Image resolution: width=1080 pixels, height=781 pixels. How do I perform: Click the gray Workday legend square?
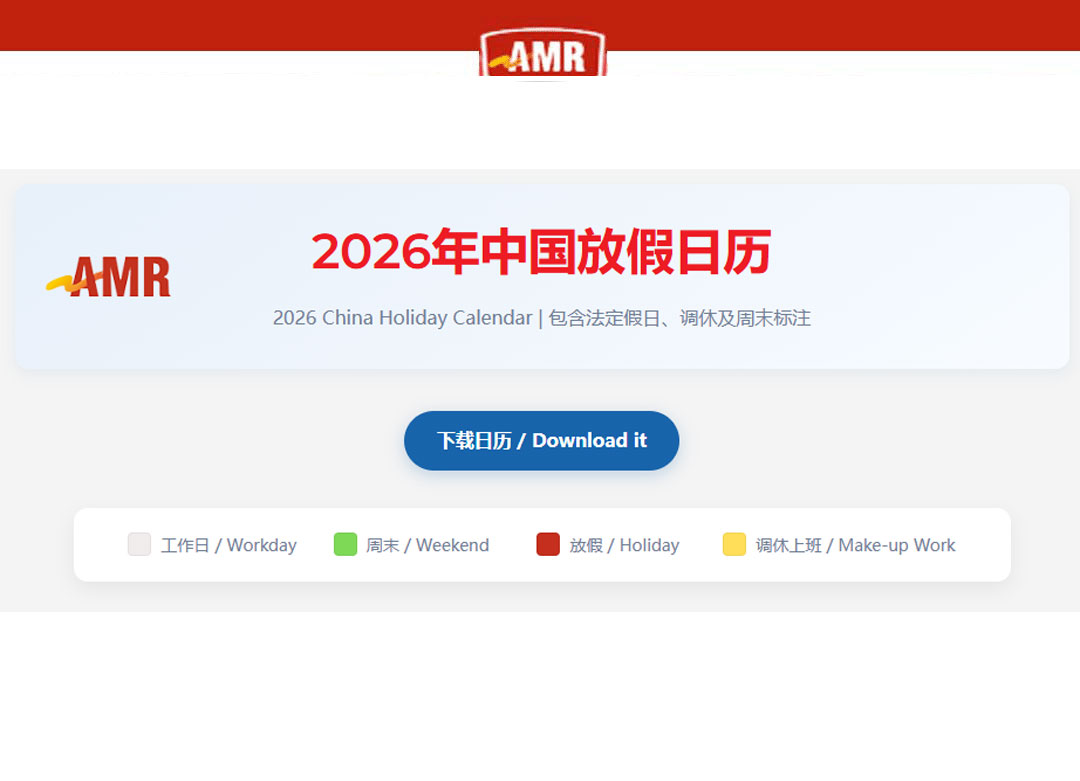click(139, 544)
